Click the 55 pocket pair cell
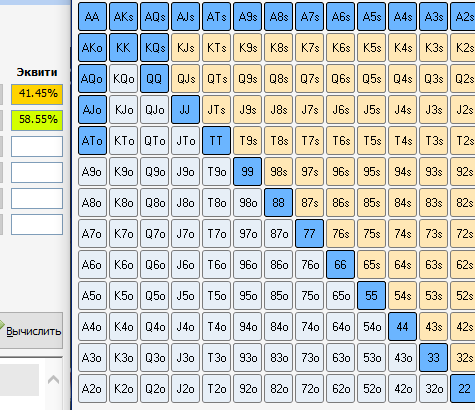 [371, 295]
